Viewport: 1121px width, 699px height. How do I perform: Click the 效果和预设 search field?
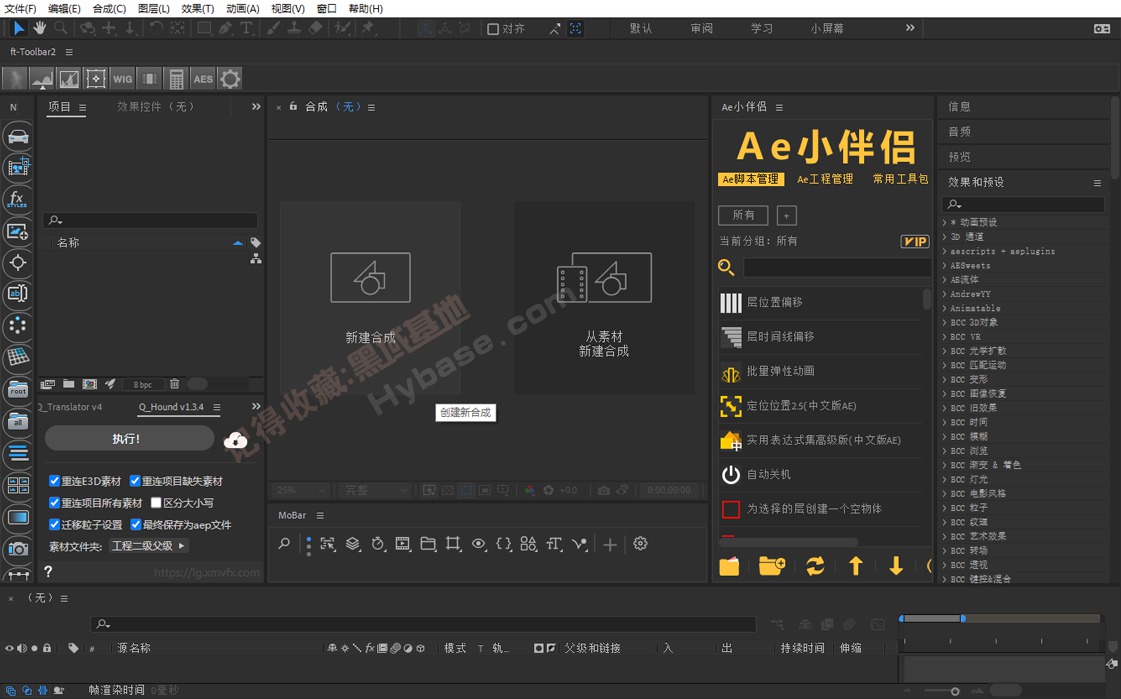(1023, 204)
